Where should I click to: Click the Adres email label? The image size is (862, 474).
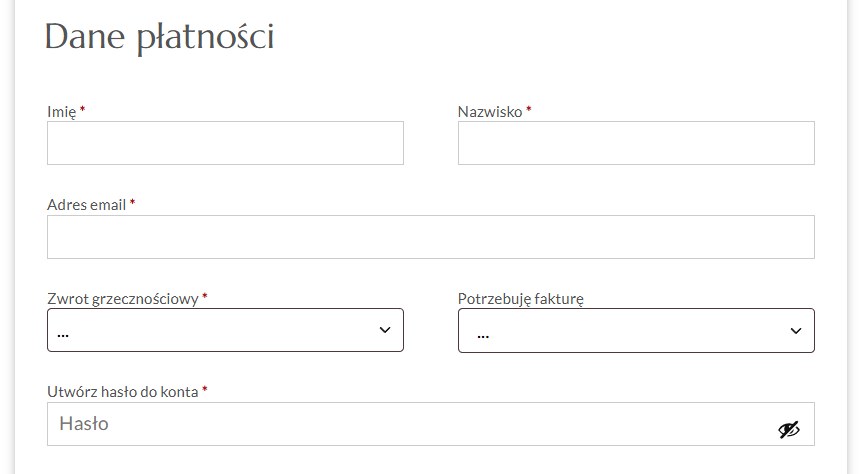pyautogui.click(x=86, y=205)
